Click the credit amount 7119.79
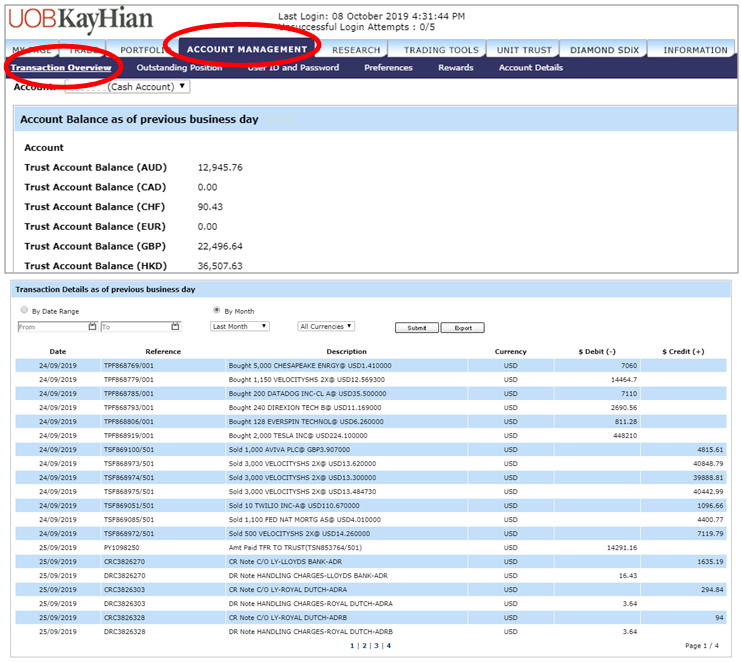This screenshot has height=662, width=741. (x=710, y=533)
